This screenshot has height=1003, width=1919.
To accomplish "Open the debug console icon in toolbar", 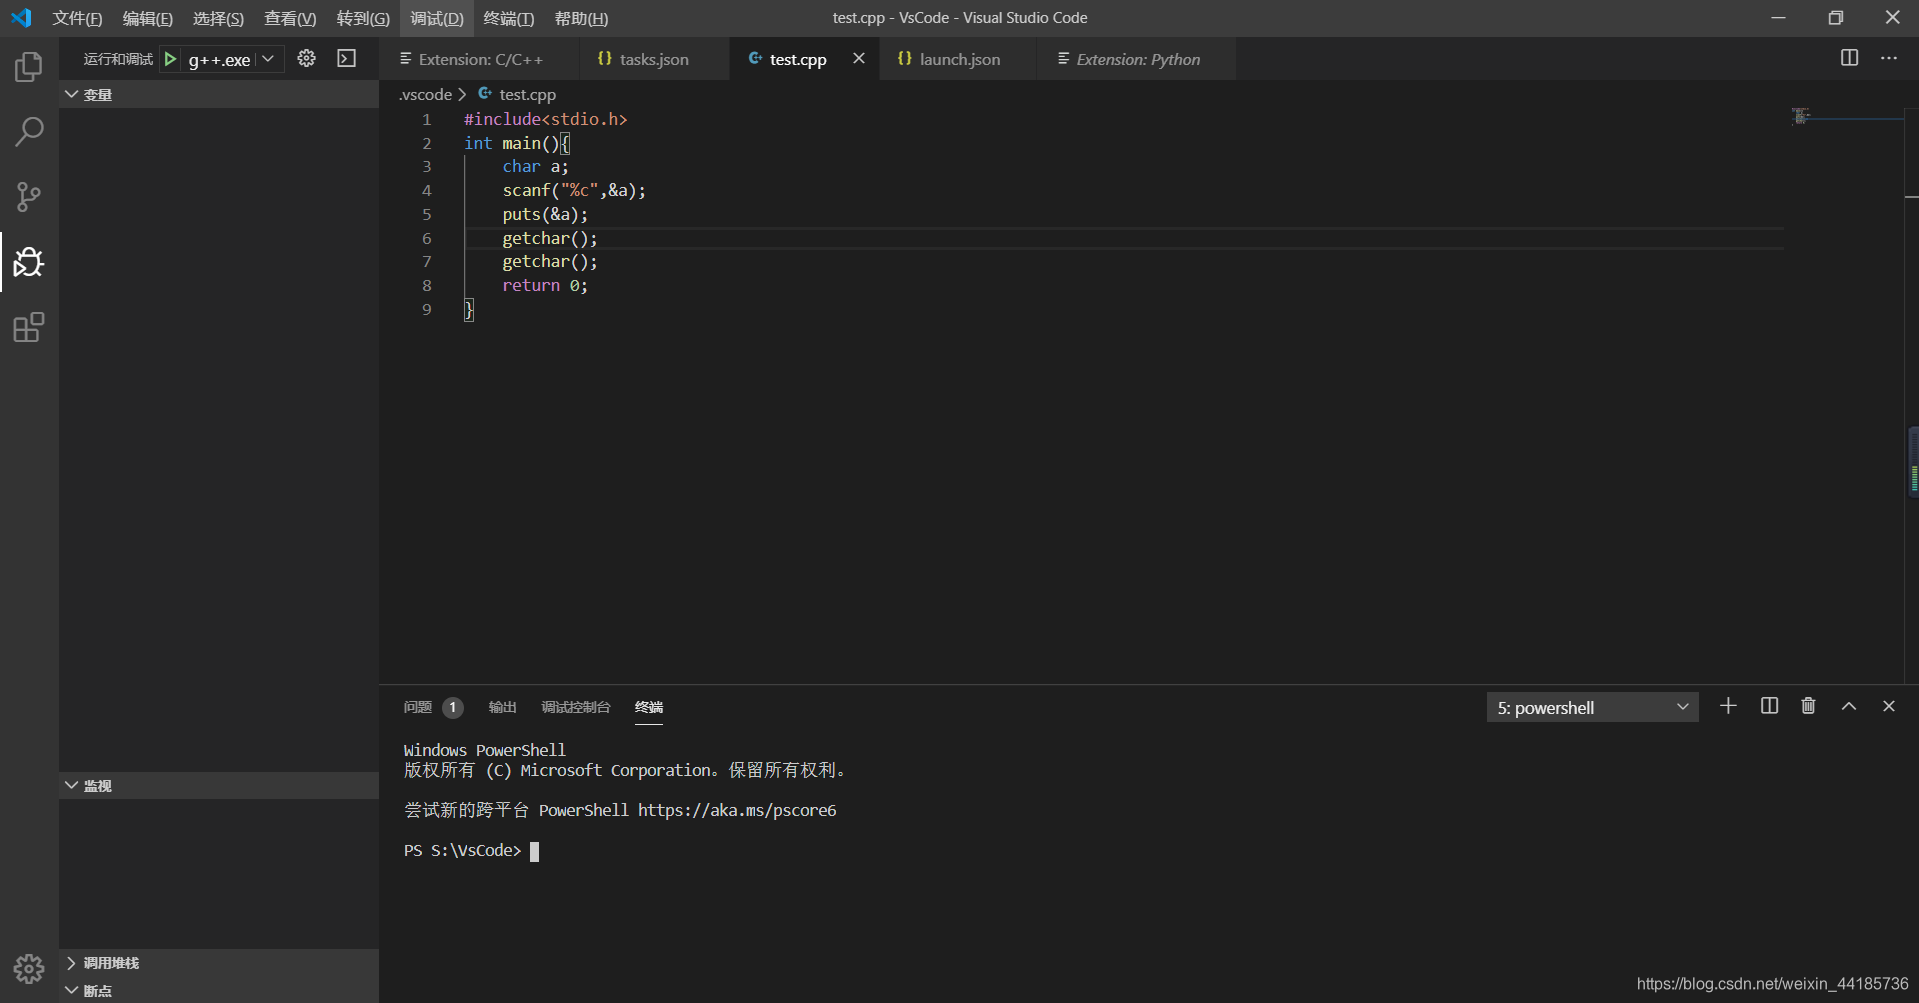I will click(x=347, y=59).
